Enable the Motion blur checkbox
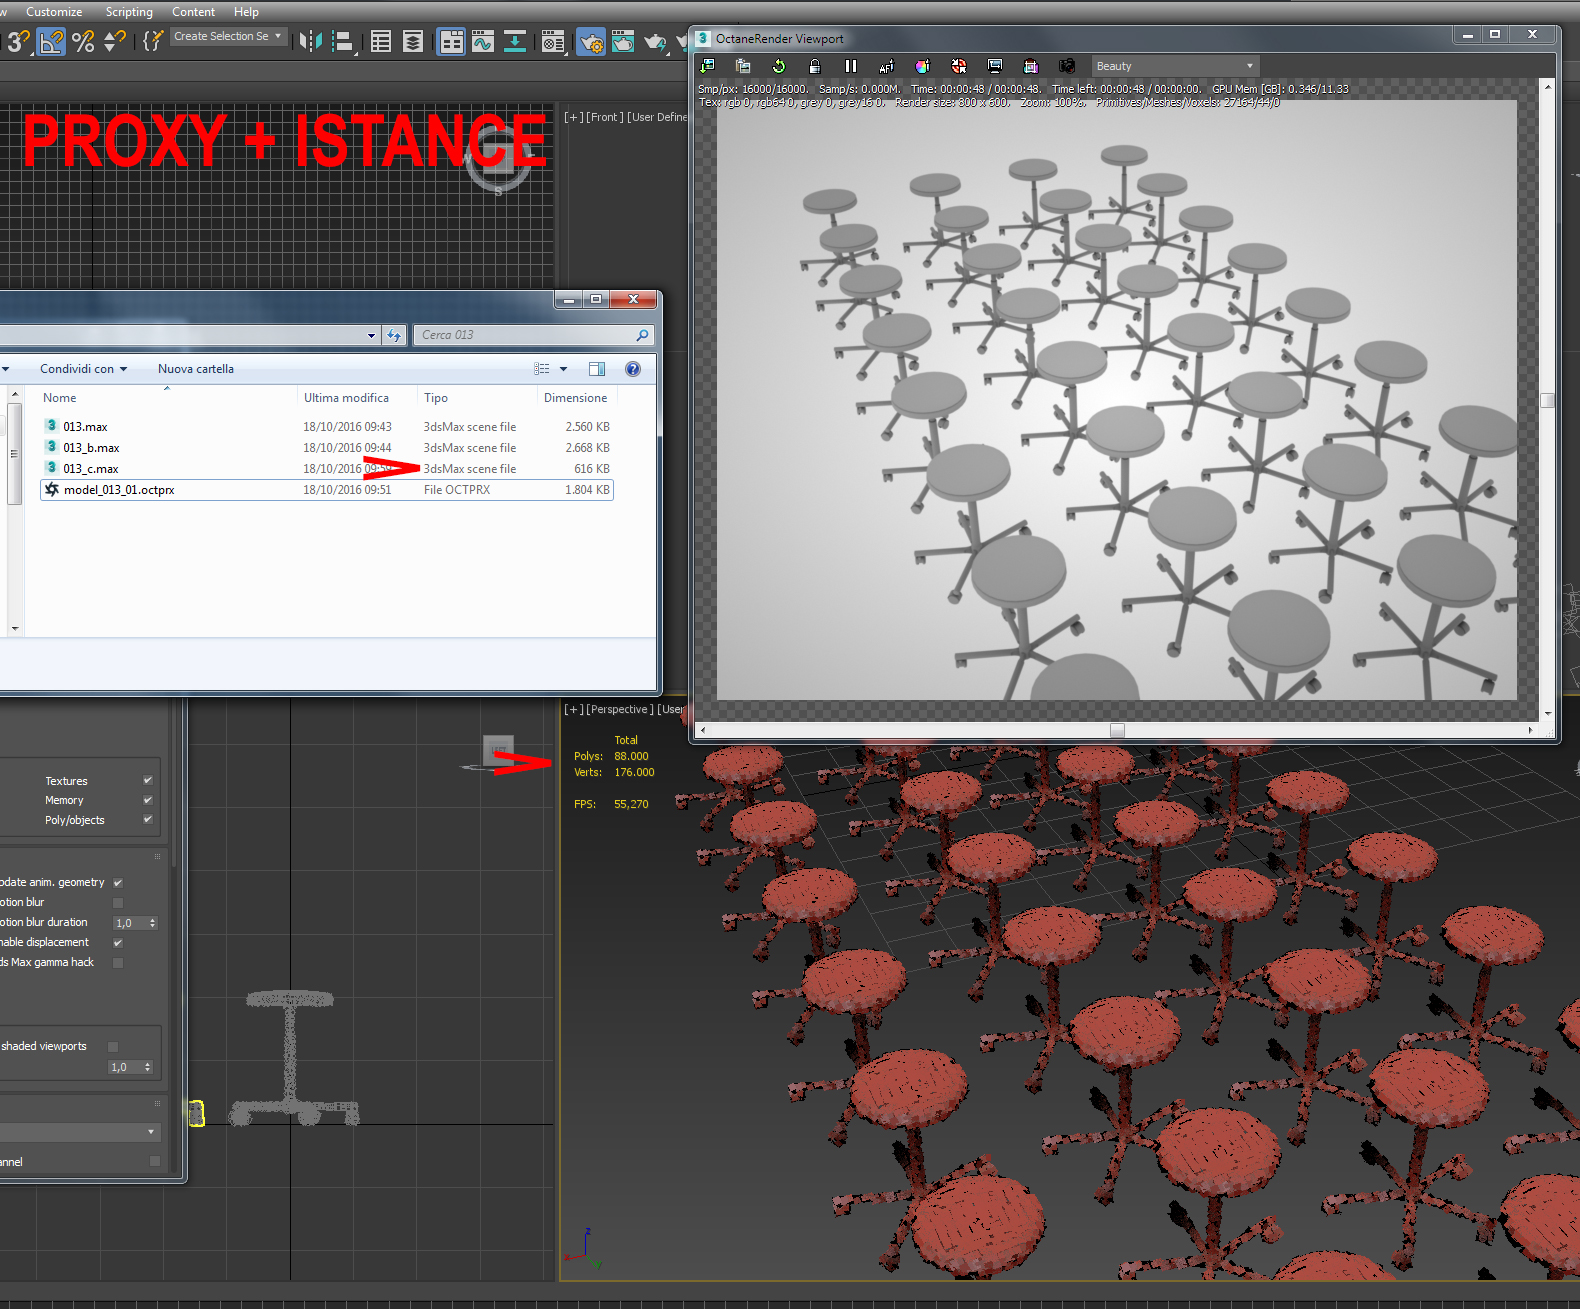This screenshot has height=1309, width=1580. [x=118, y=902]
